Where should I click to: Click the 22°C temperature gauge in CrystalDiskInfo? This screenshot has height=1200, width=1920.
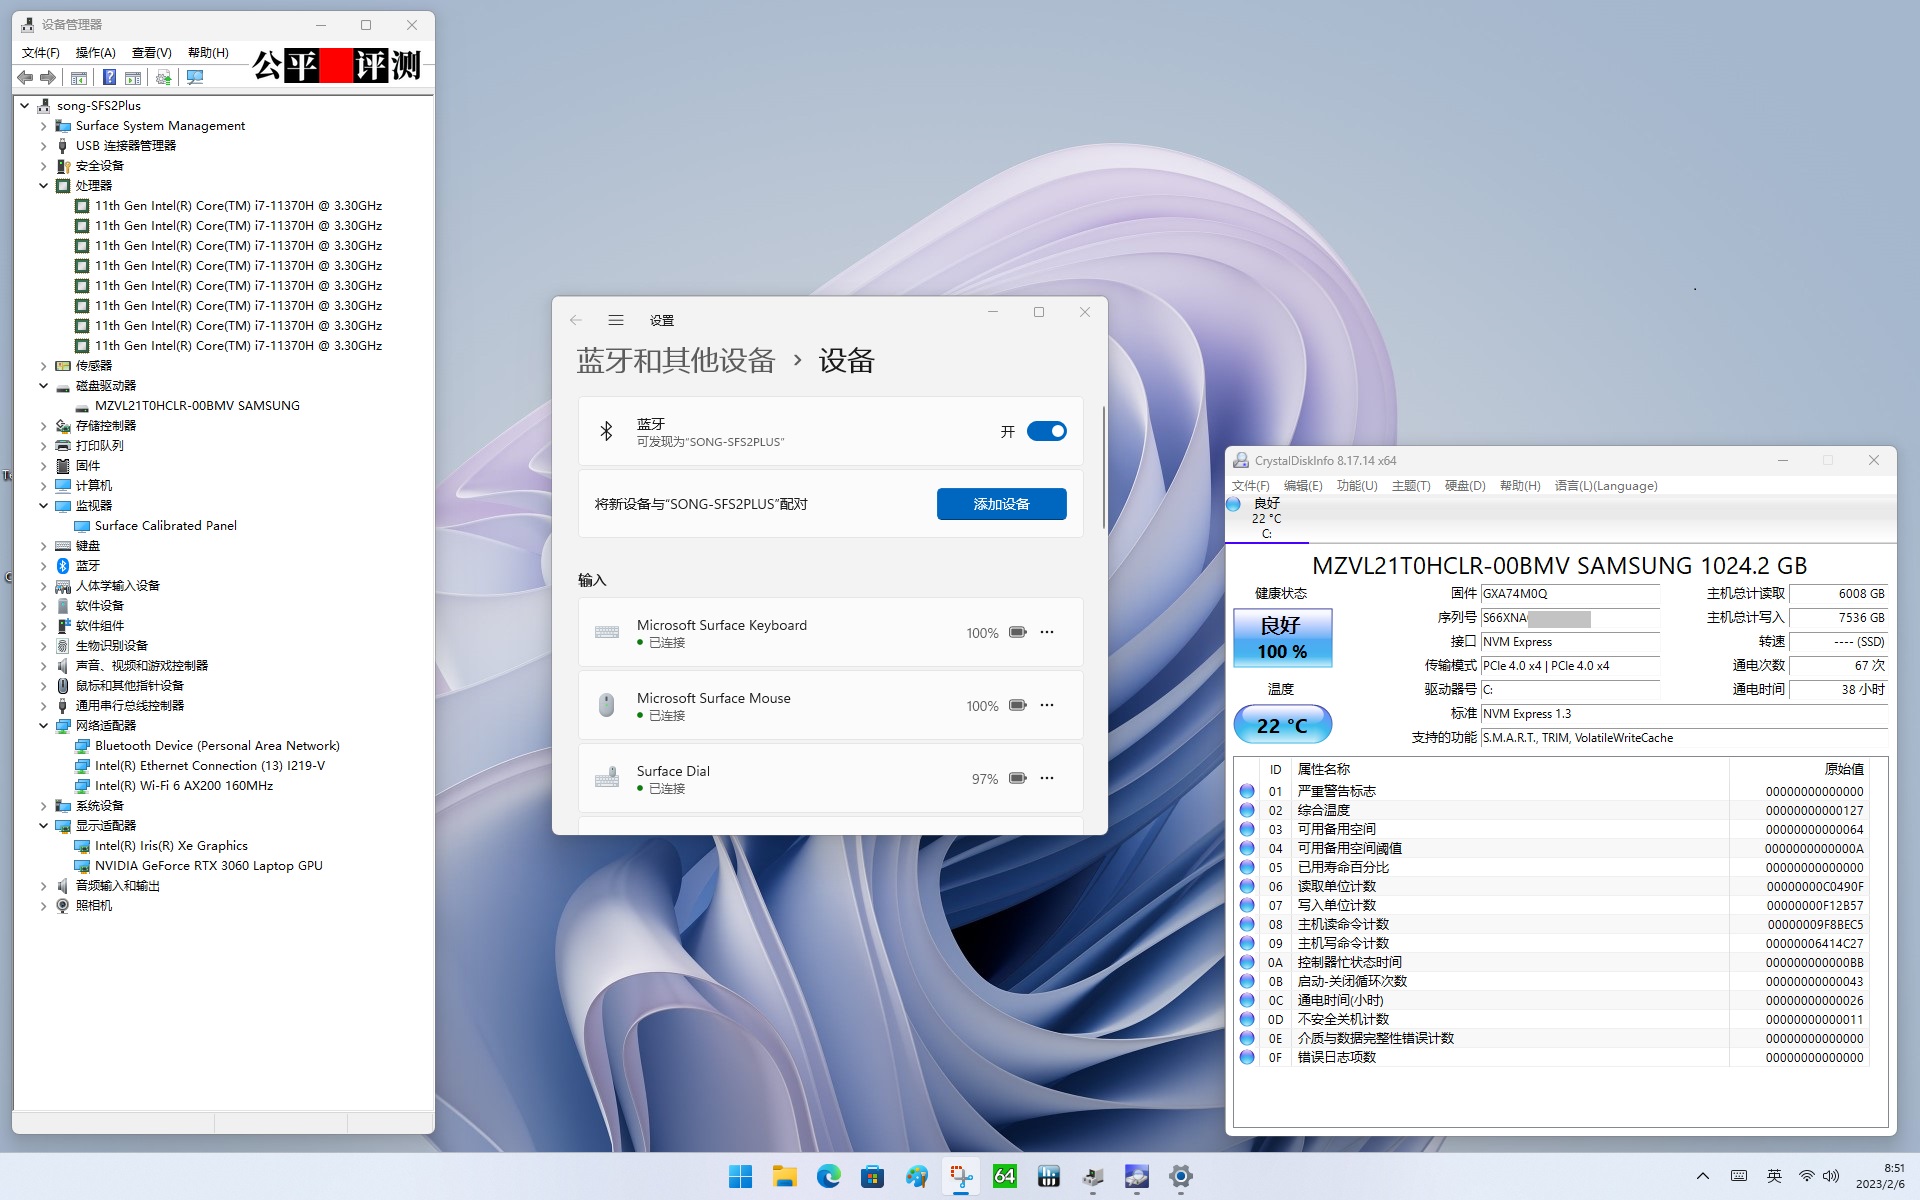[1283, 723]
